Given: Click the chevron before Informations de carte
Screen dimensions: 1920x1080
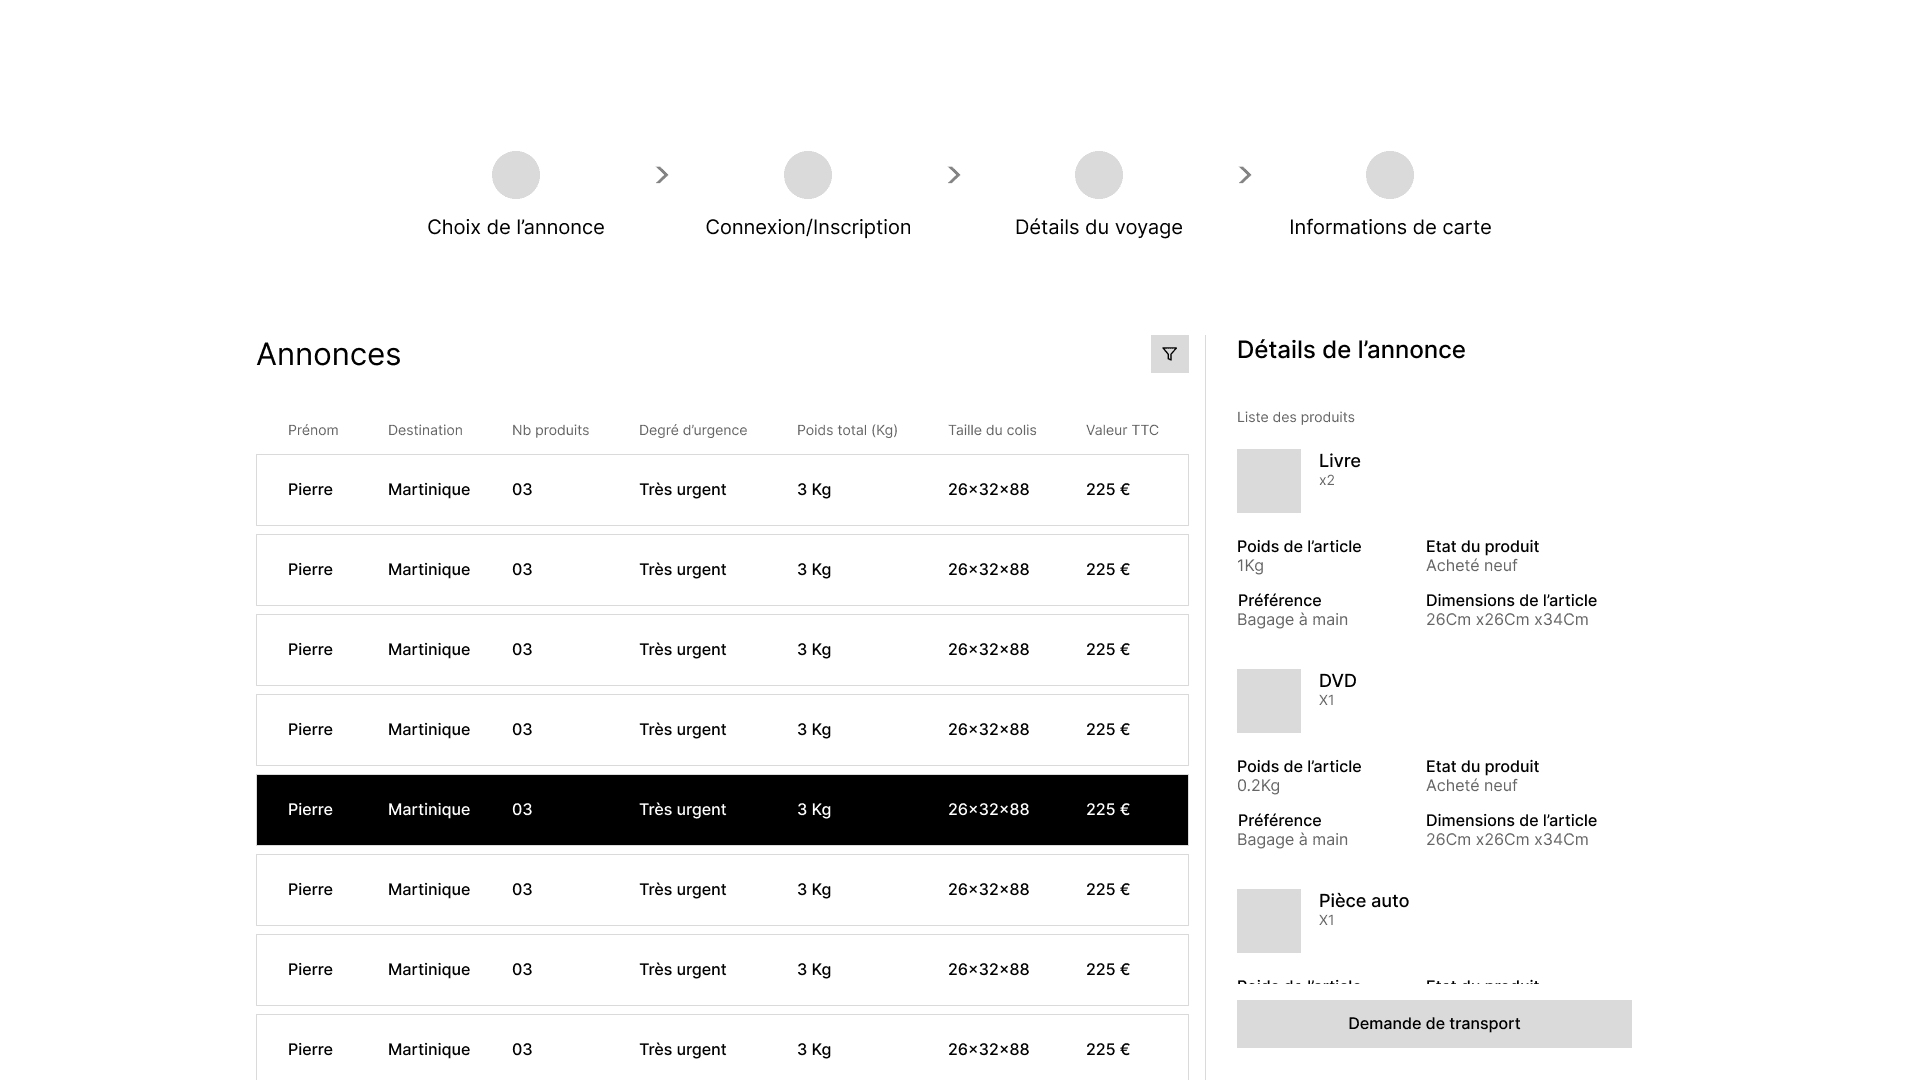Looking at the screenshot, I should tap(1245, 174).
